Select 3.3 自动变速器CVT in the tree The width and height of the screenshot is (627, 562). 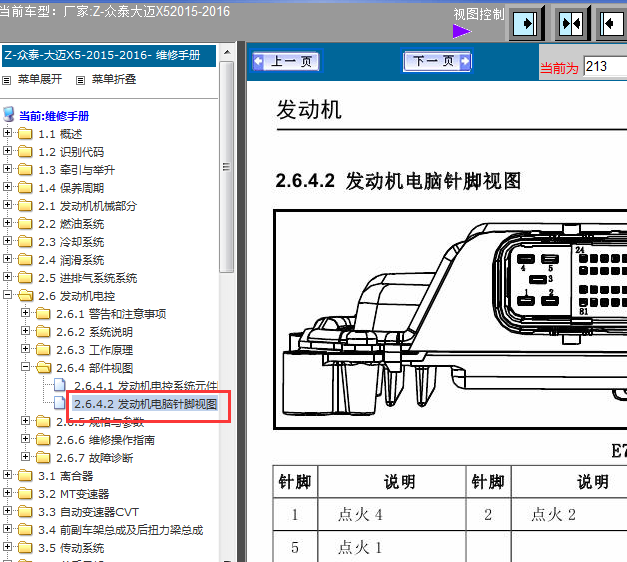(88, 512)
